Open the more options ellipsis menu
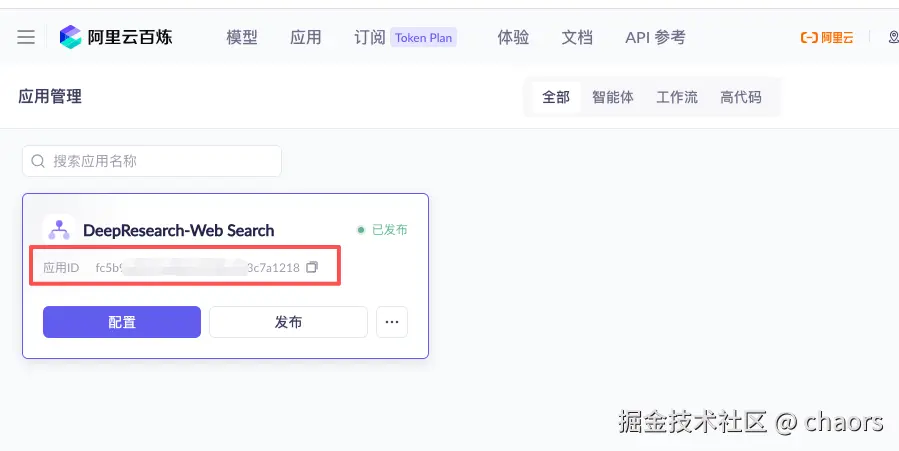 392,322
